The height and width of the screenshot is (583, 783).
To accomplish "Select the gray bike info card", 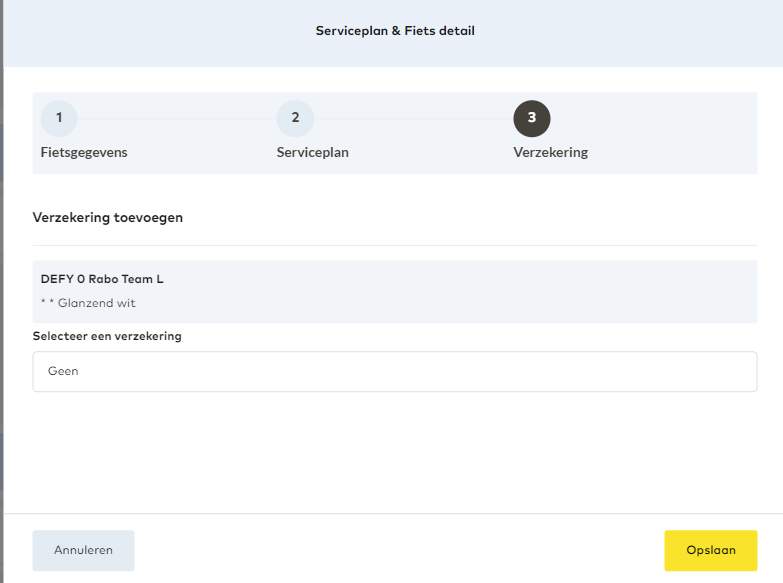I will point(500,291).
